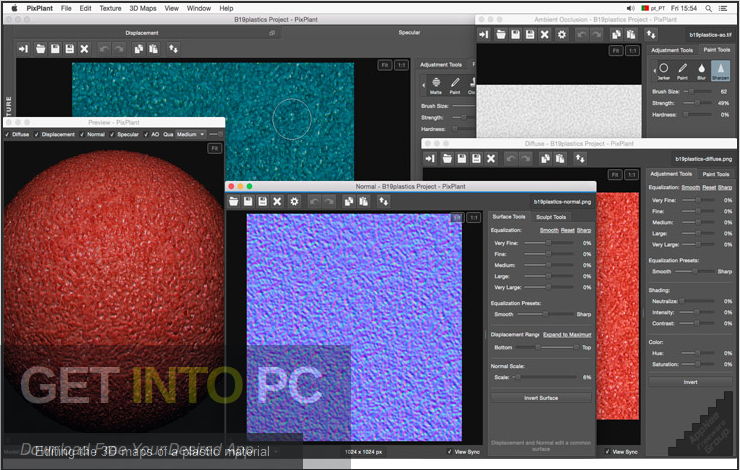Click 1:1 zoom button in Normal window
The image size is (740, 470).
tap(473, 218)
